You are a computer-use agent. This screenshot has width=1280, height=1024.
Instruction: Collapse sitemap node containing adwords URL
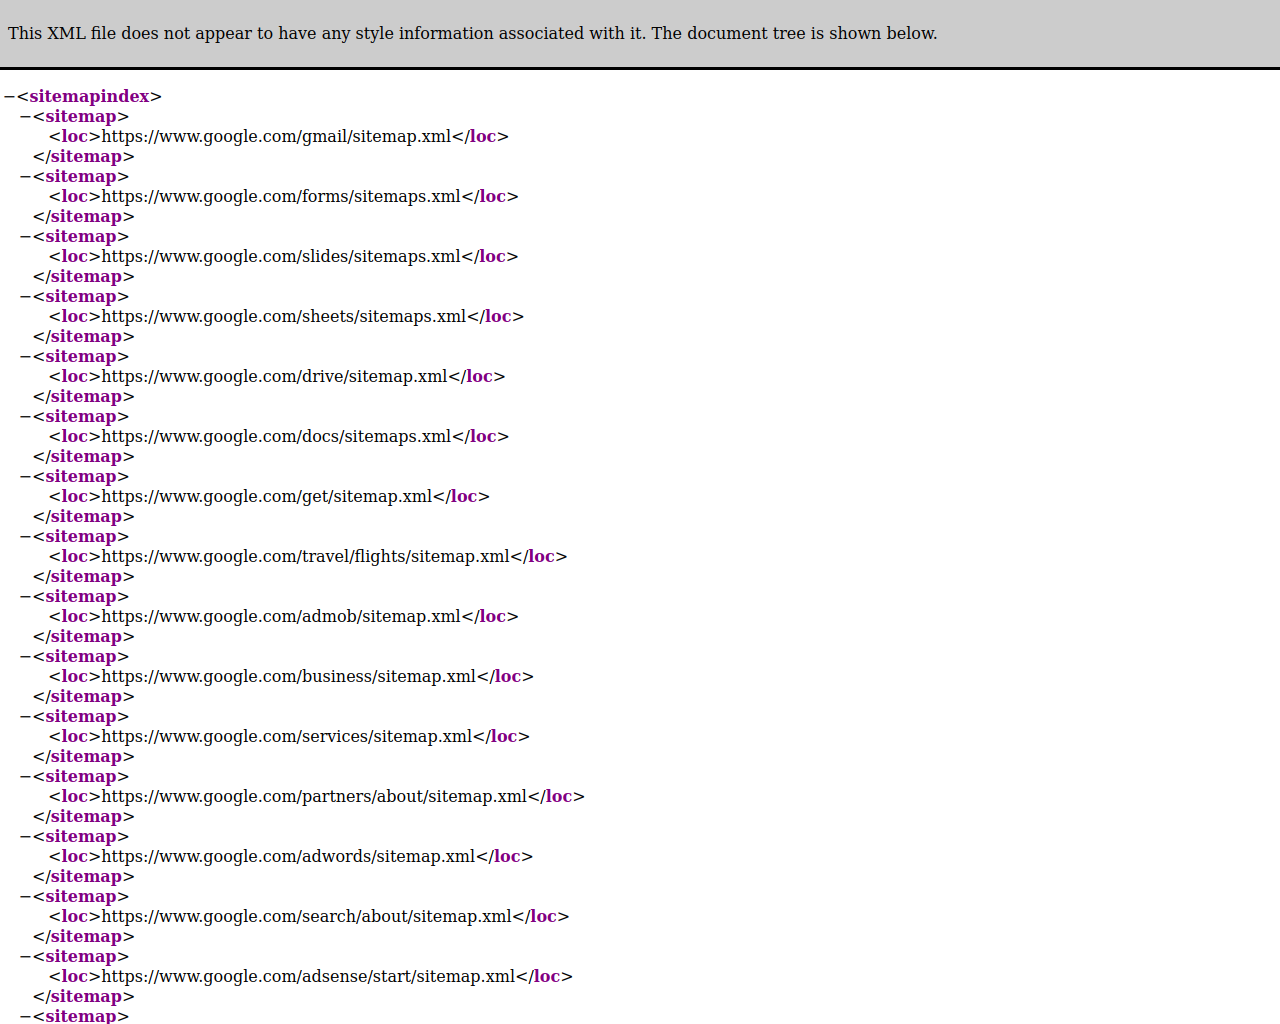(25, 837)
